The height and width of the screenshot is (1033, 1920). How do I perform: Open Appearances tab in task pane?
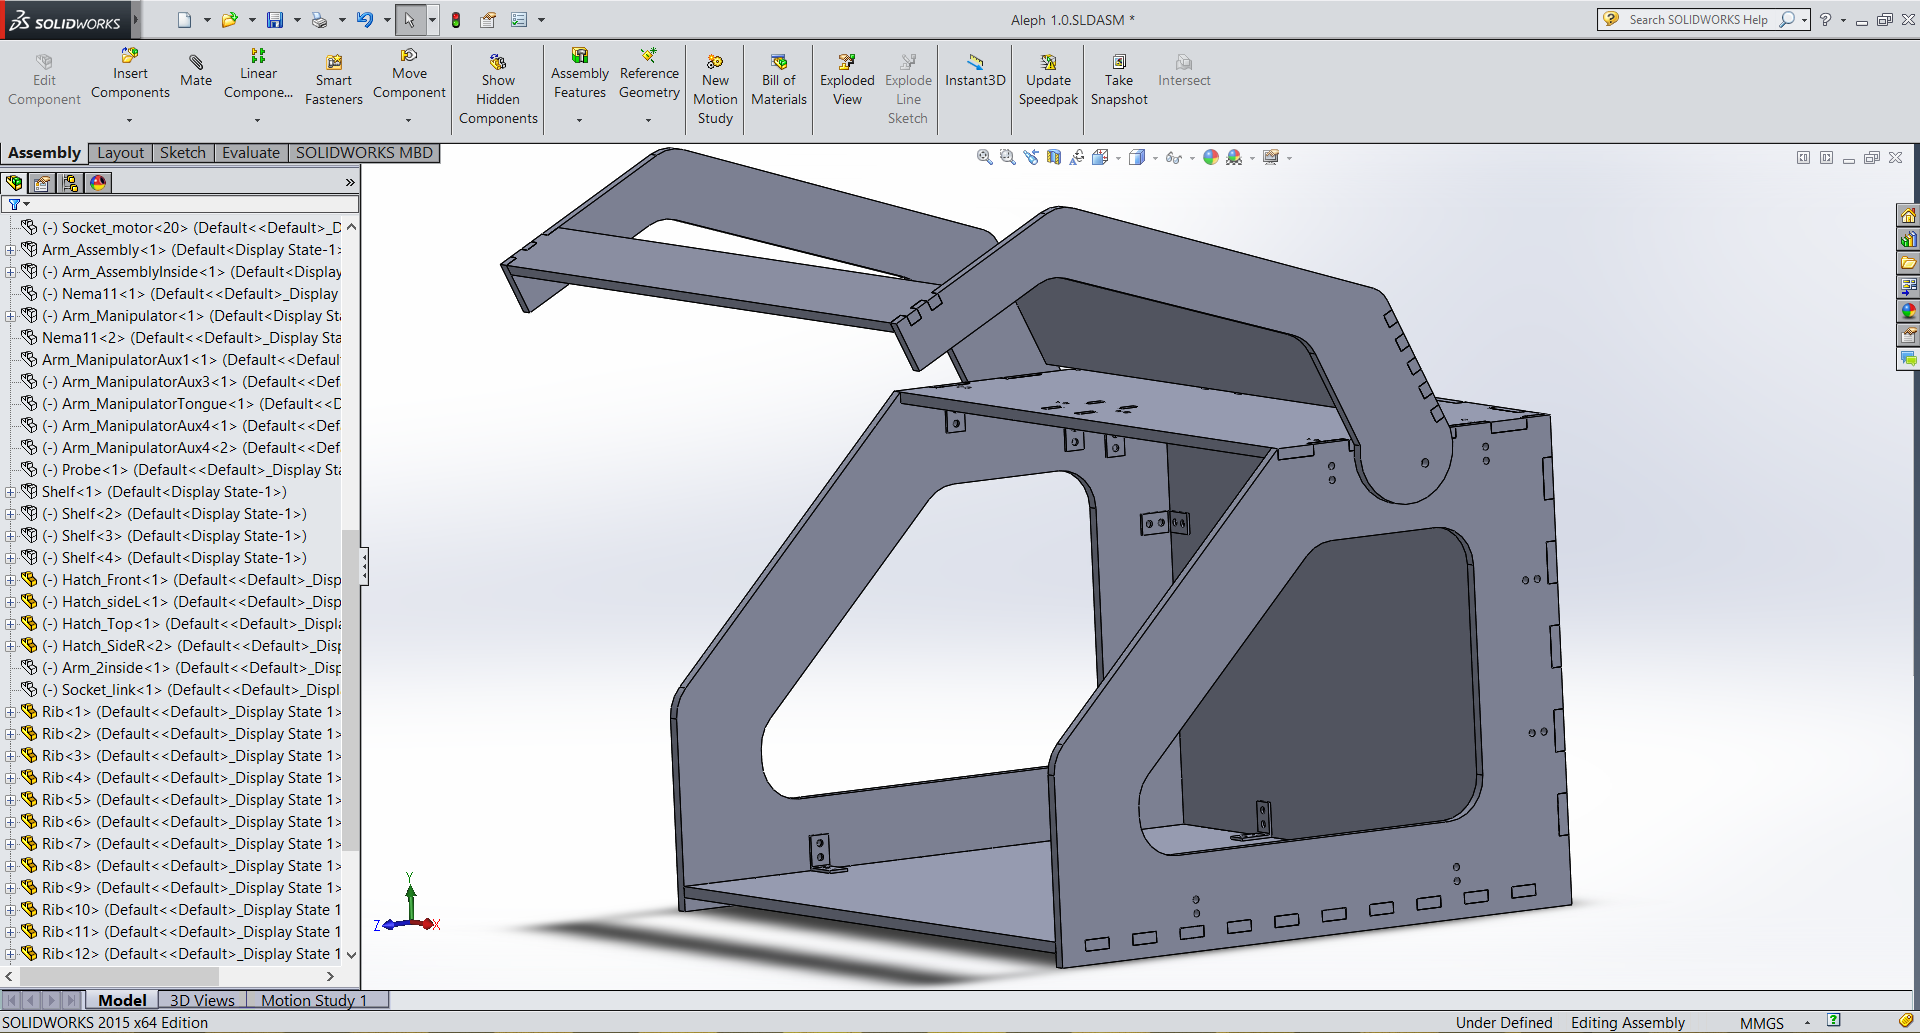(1908, 311)
